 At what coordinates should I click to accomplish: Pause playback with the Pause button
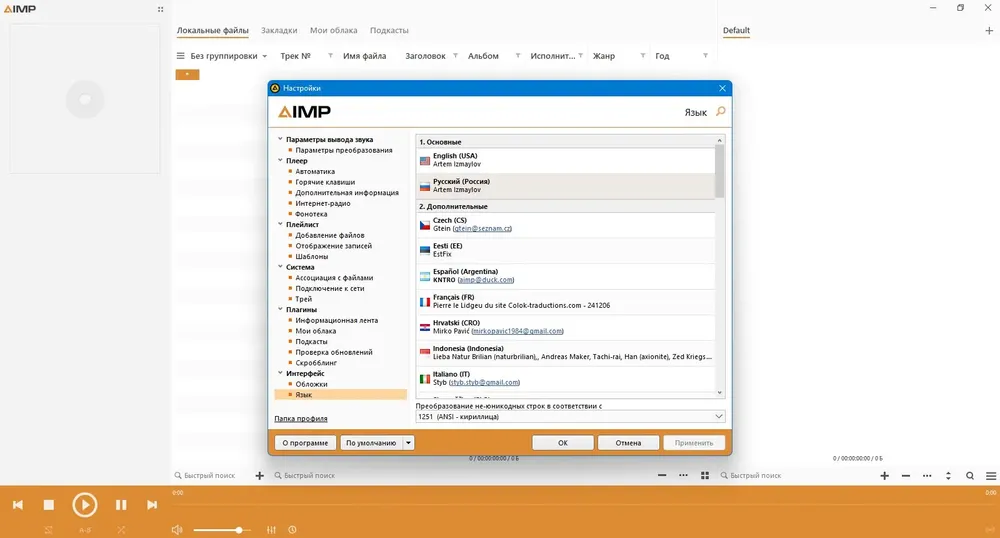(x=121, y=505)
